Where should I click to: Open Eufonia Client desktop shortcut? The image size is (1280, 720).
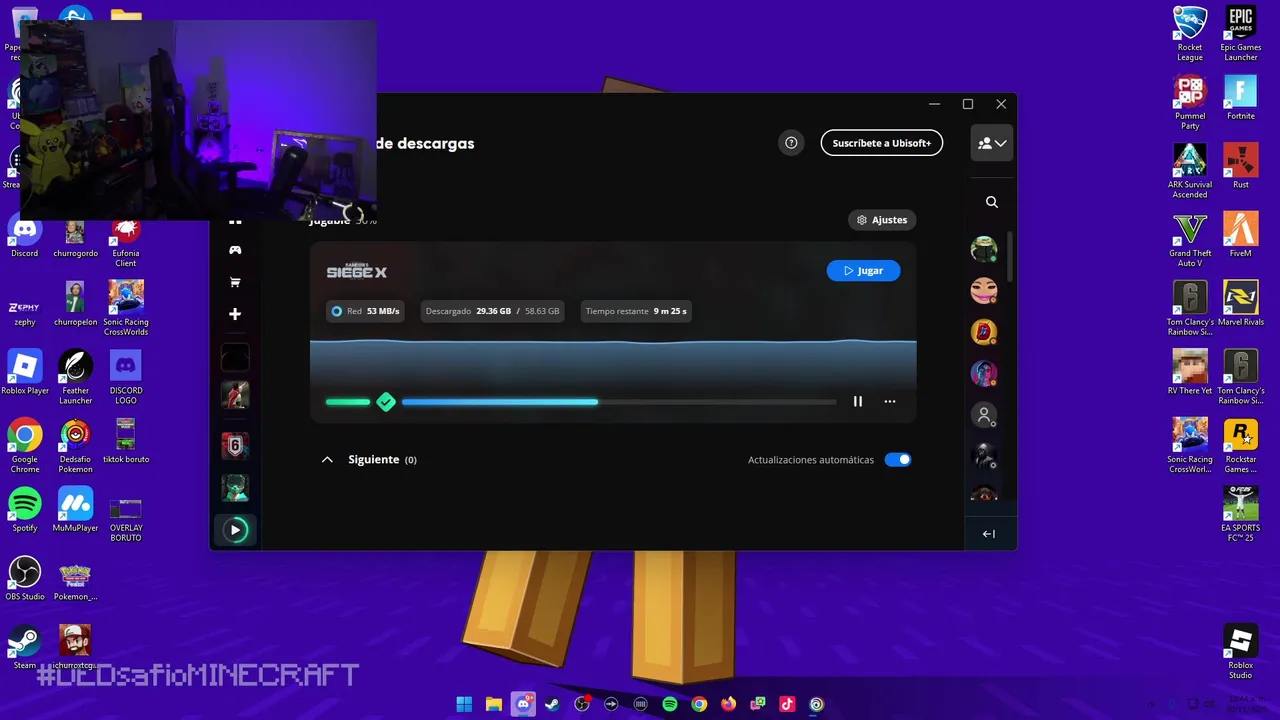tap(125, 240)
